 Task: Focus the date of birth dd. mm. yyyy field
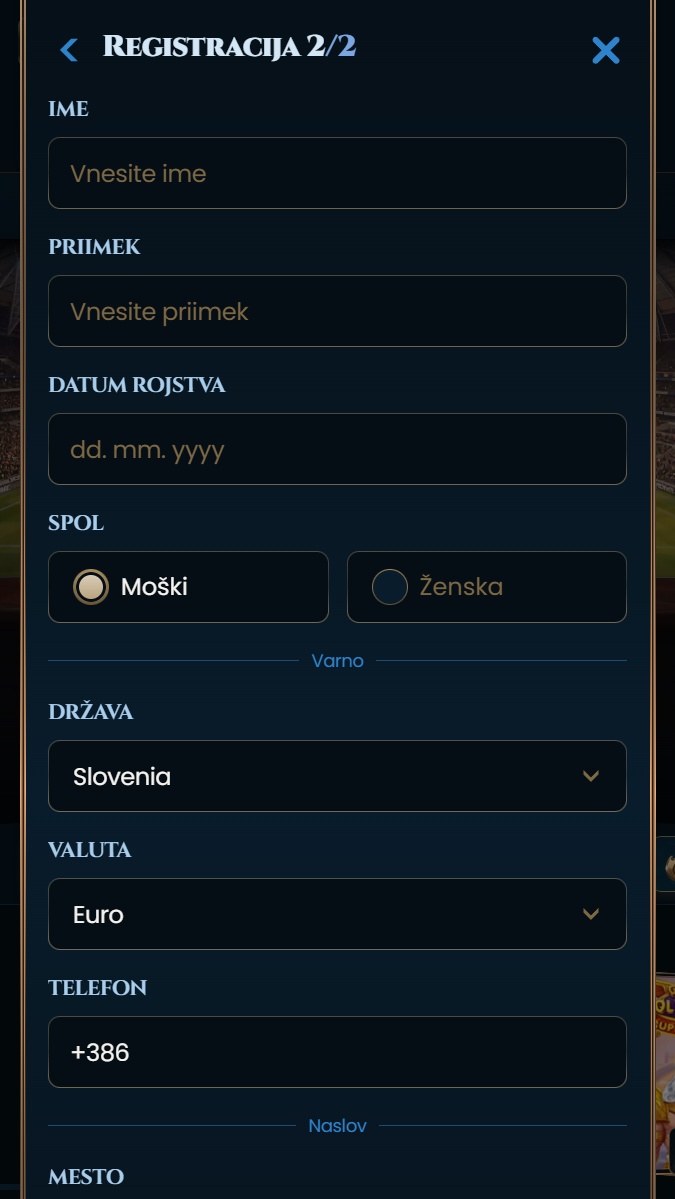[x=337, y=449]
